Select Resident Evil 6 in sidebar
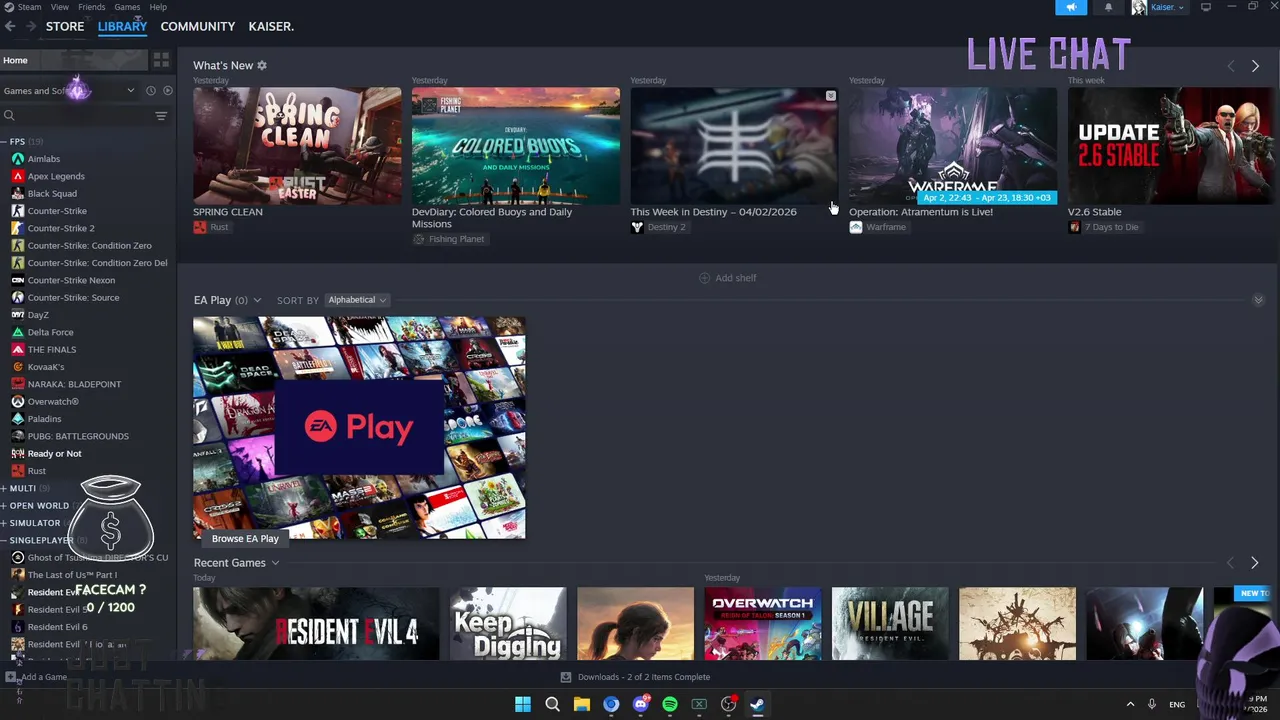The height and width of the screenshot is (720, 1280). (57, 627)
